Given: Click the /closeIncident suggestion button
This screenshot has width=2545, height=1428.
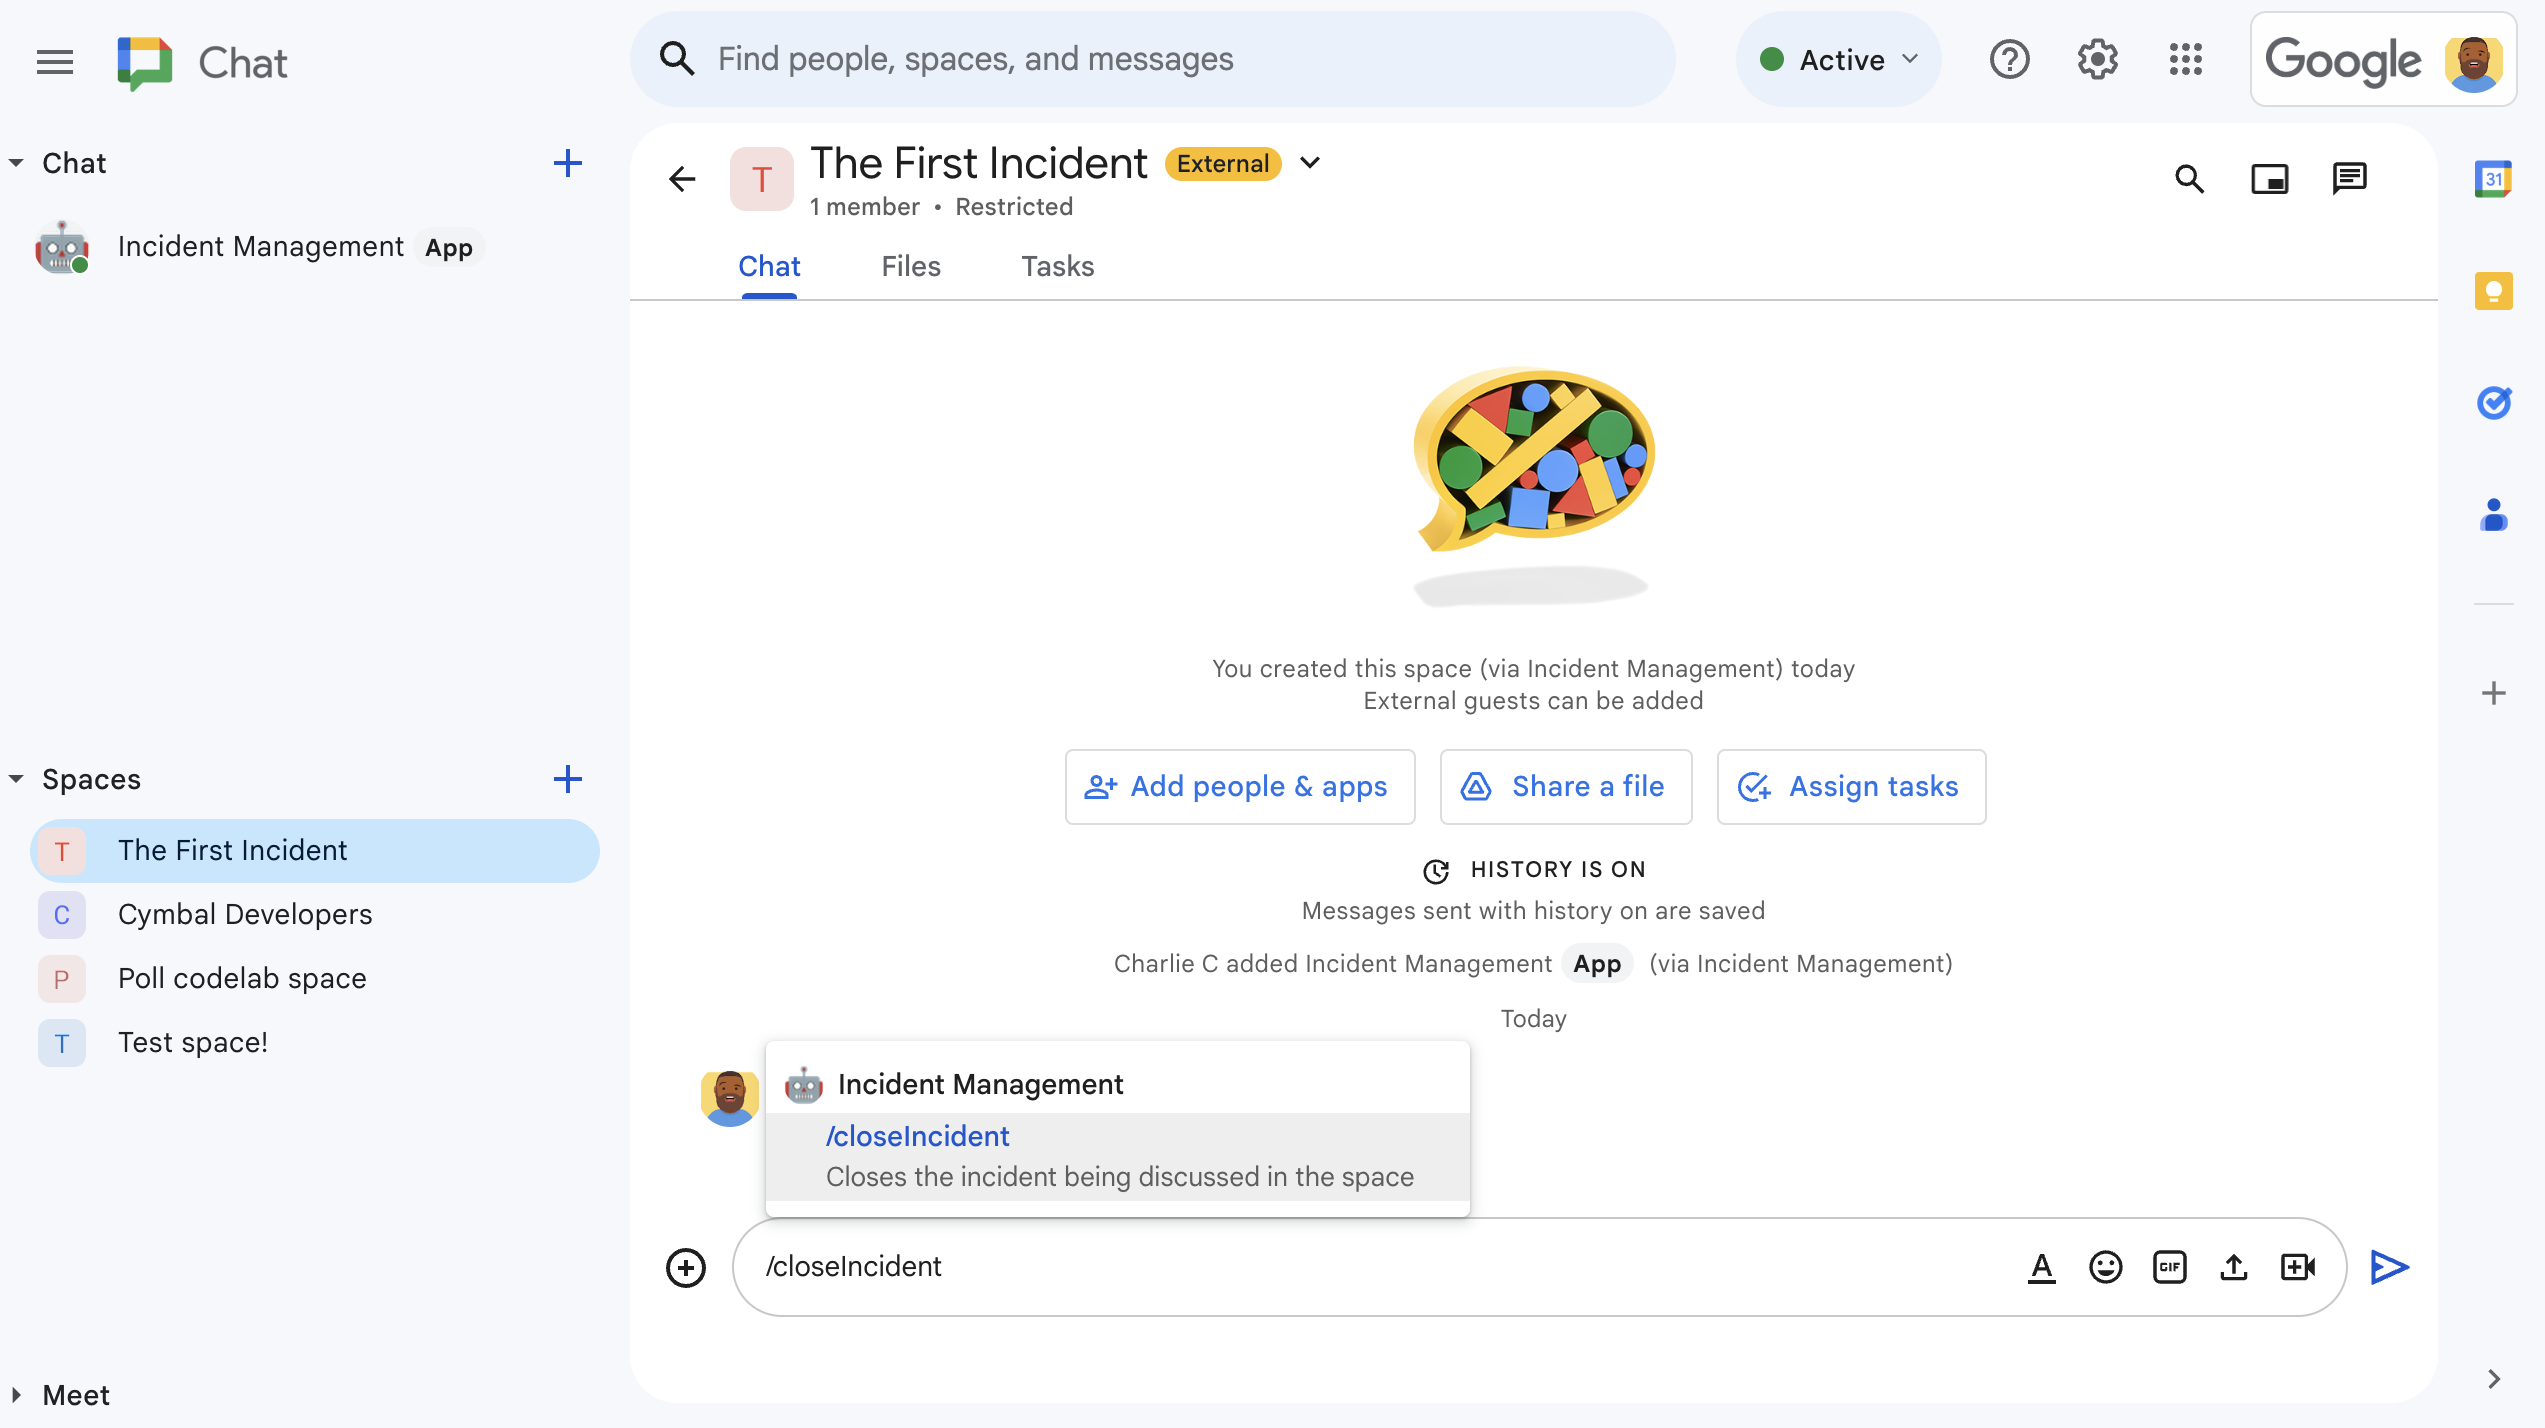Looking at the screenshot, I should coord(1119,1155).
